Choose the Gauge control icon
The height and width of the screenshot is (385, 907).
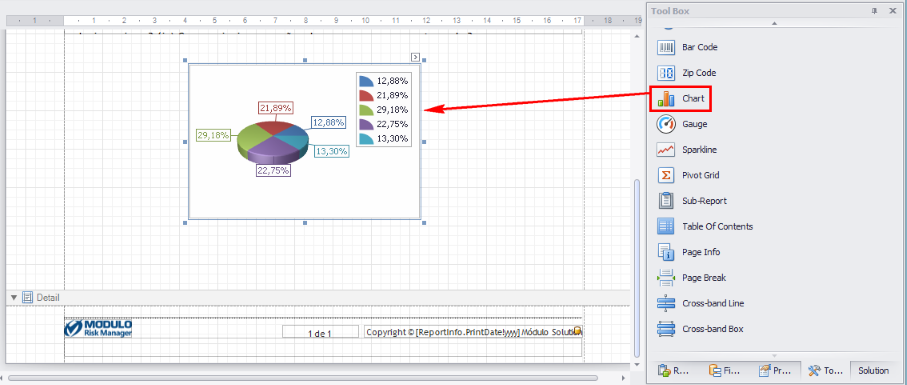[666, 124]
